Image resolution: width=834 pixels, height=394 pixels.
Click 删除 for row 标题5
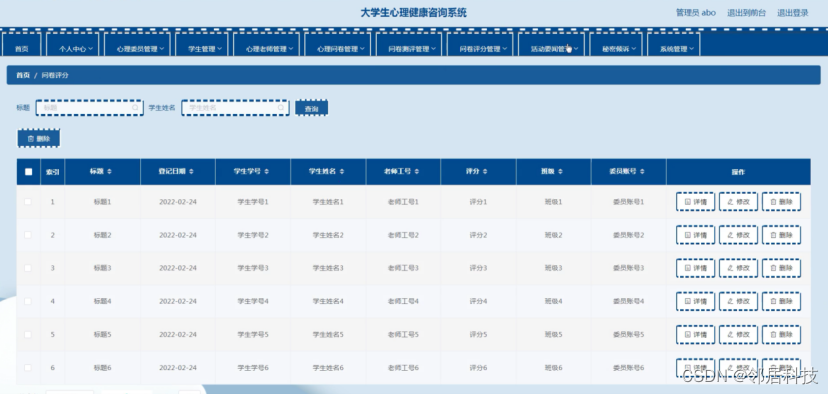pyautogui.click(x=781, y=334)
